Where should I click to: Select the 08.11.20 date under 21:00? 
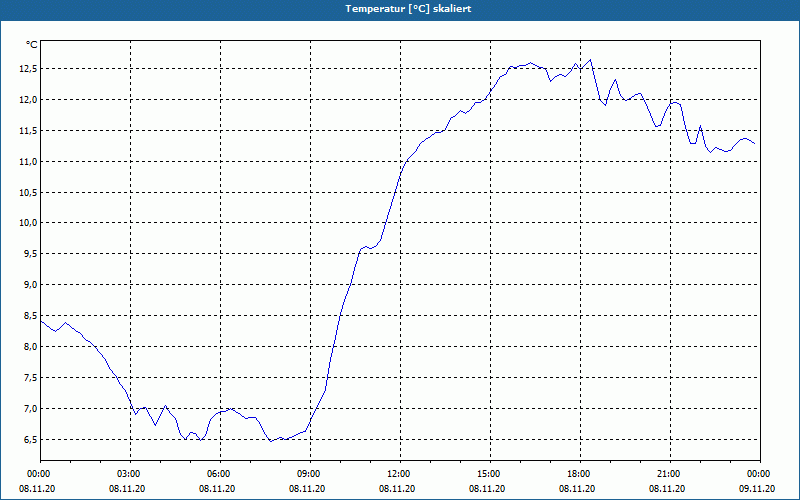click(667, 489)
